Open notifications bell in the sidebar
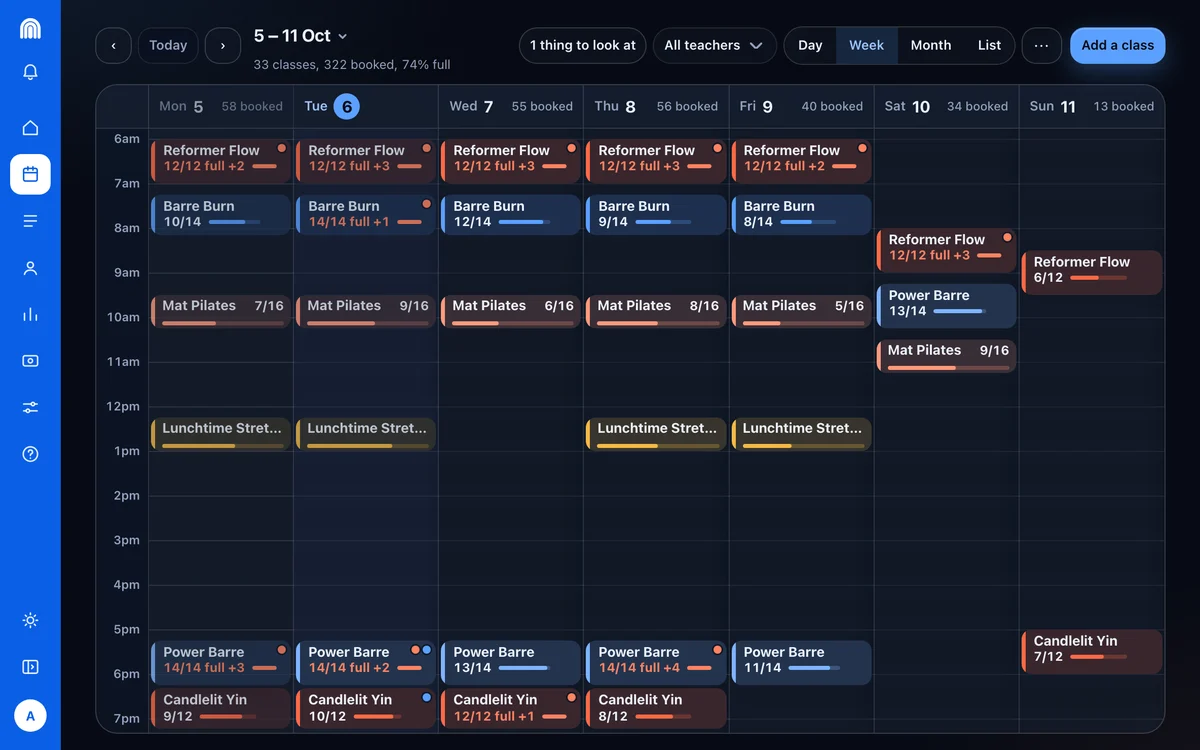Viewport: 1200px width, 750px height. [30, 72]
